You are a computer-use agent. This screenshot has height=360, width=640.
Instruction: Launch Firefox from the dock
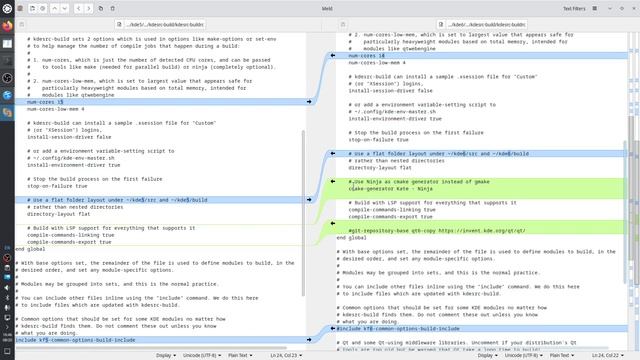coord(7,26)
